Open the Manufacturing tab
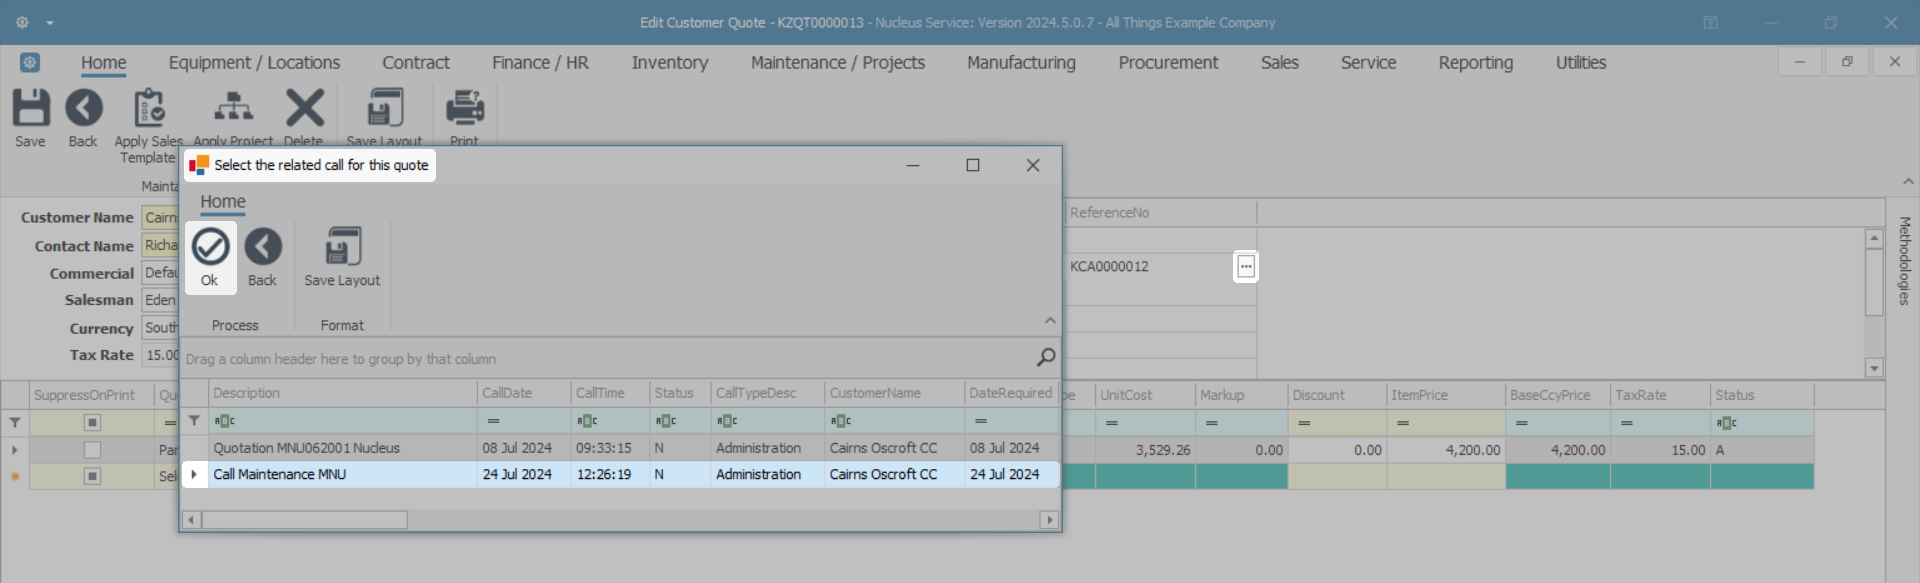The image size is (1920, 583). (x=1021, y=62)
